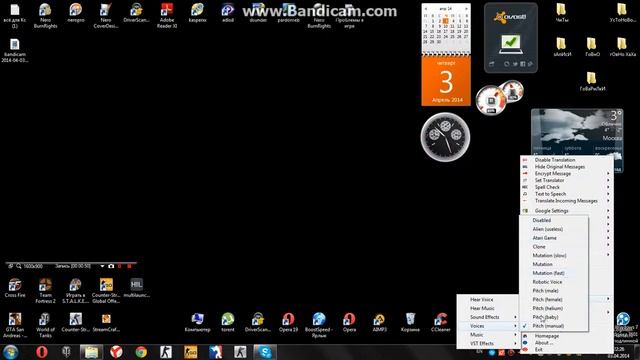Image resolution: width=640 pixels, height=360 pixels.
Task: Open the Cross Fire desktop shortcut
Action: (15, 288)
